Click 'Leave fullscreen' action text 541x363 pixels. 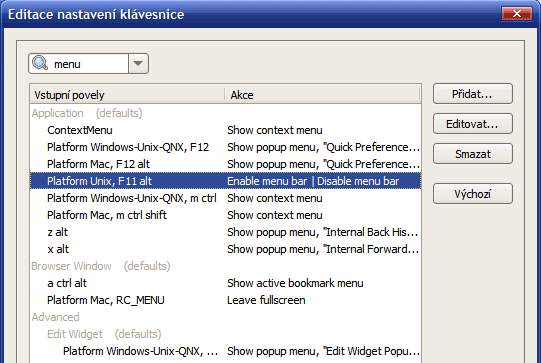(x=266, y=300)
